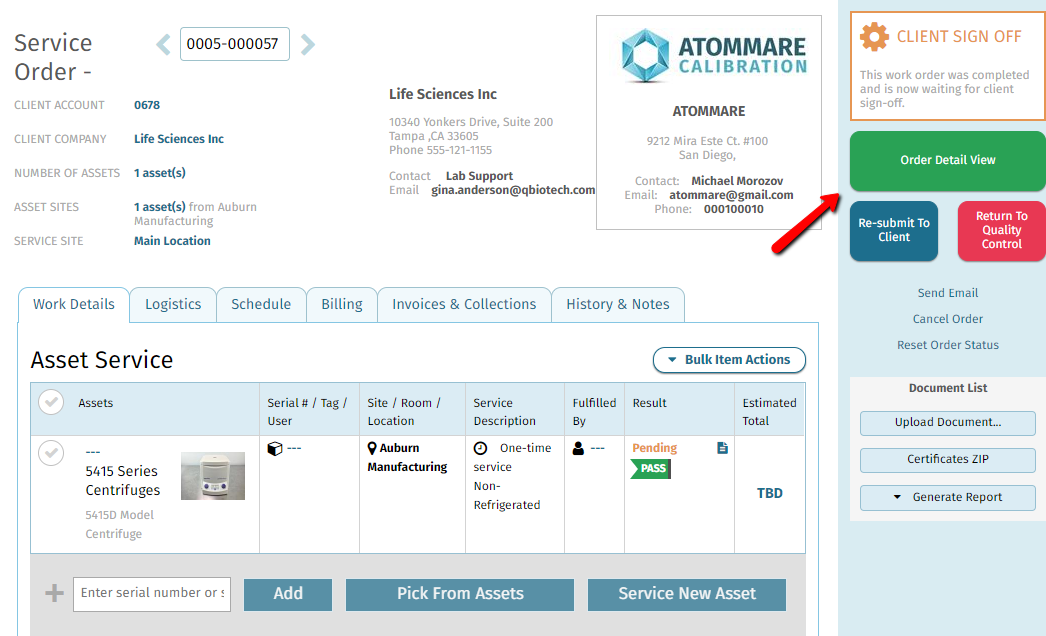Click the green PASS flag badge
The width and height of the screenshot is (1046, 636).
coord(650,468)
